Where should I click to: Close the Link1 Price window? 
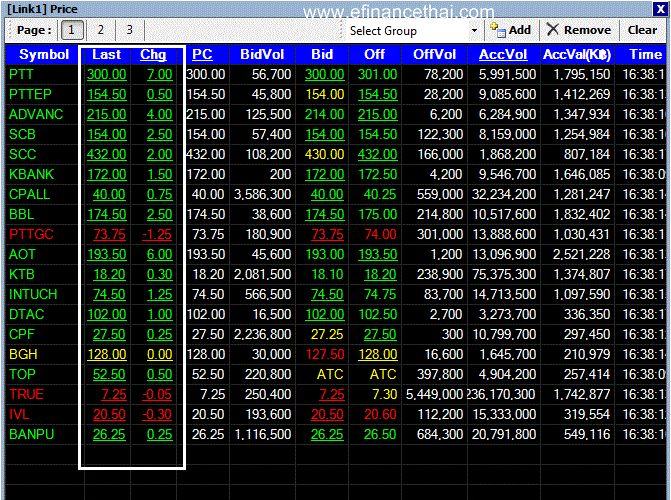(x=659, y=9)
